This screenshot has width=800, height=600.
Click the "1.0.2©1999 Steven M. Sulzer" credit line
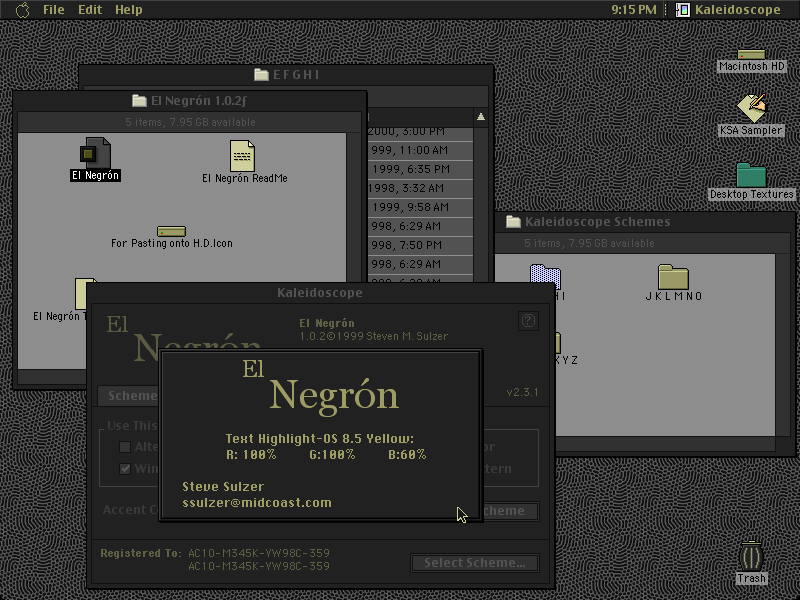373,336
